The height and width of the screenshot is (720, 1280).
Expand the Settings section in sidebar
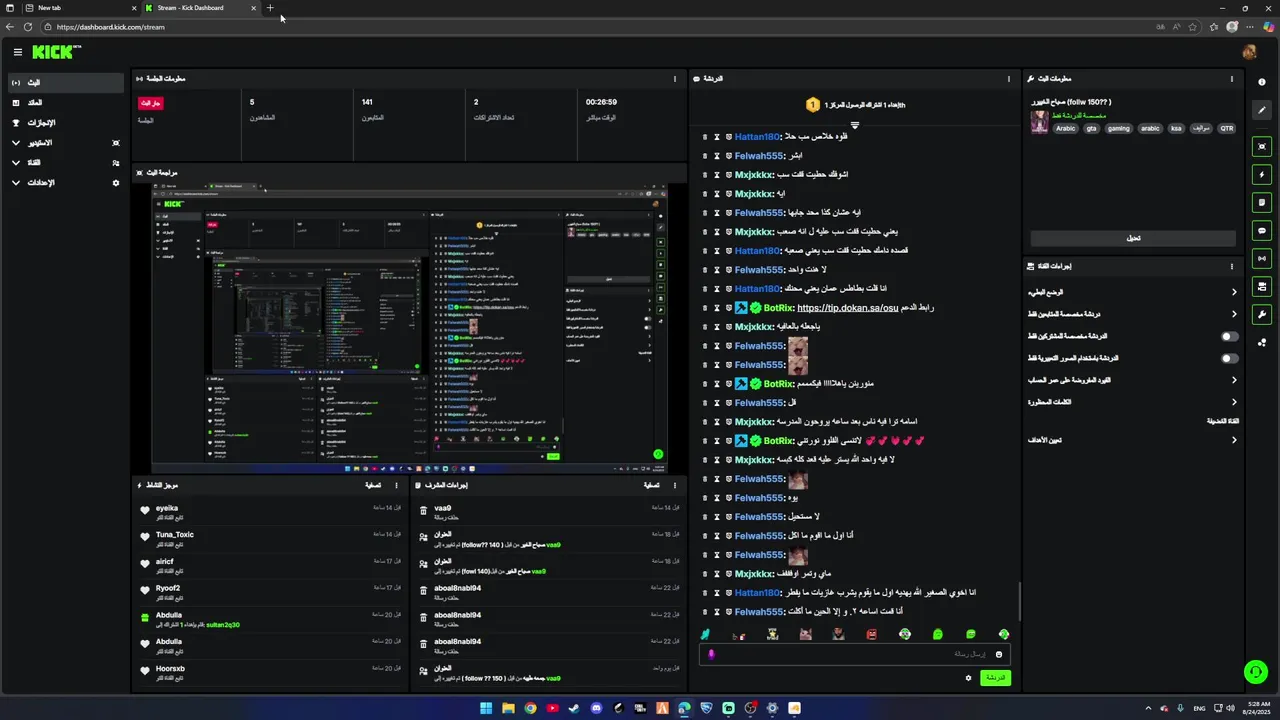(66, 183)
